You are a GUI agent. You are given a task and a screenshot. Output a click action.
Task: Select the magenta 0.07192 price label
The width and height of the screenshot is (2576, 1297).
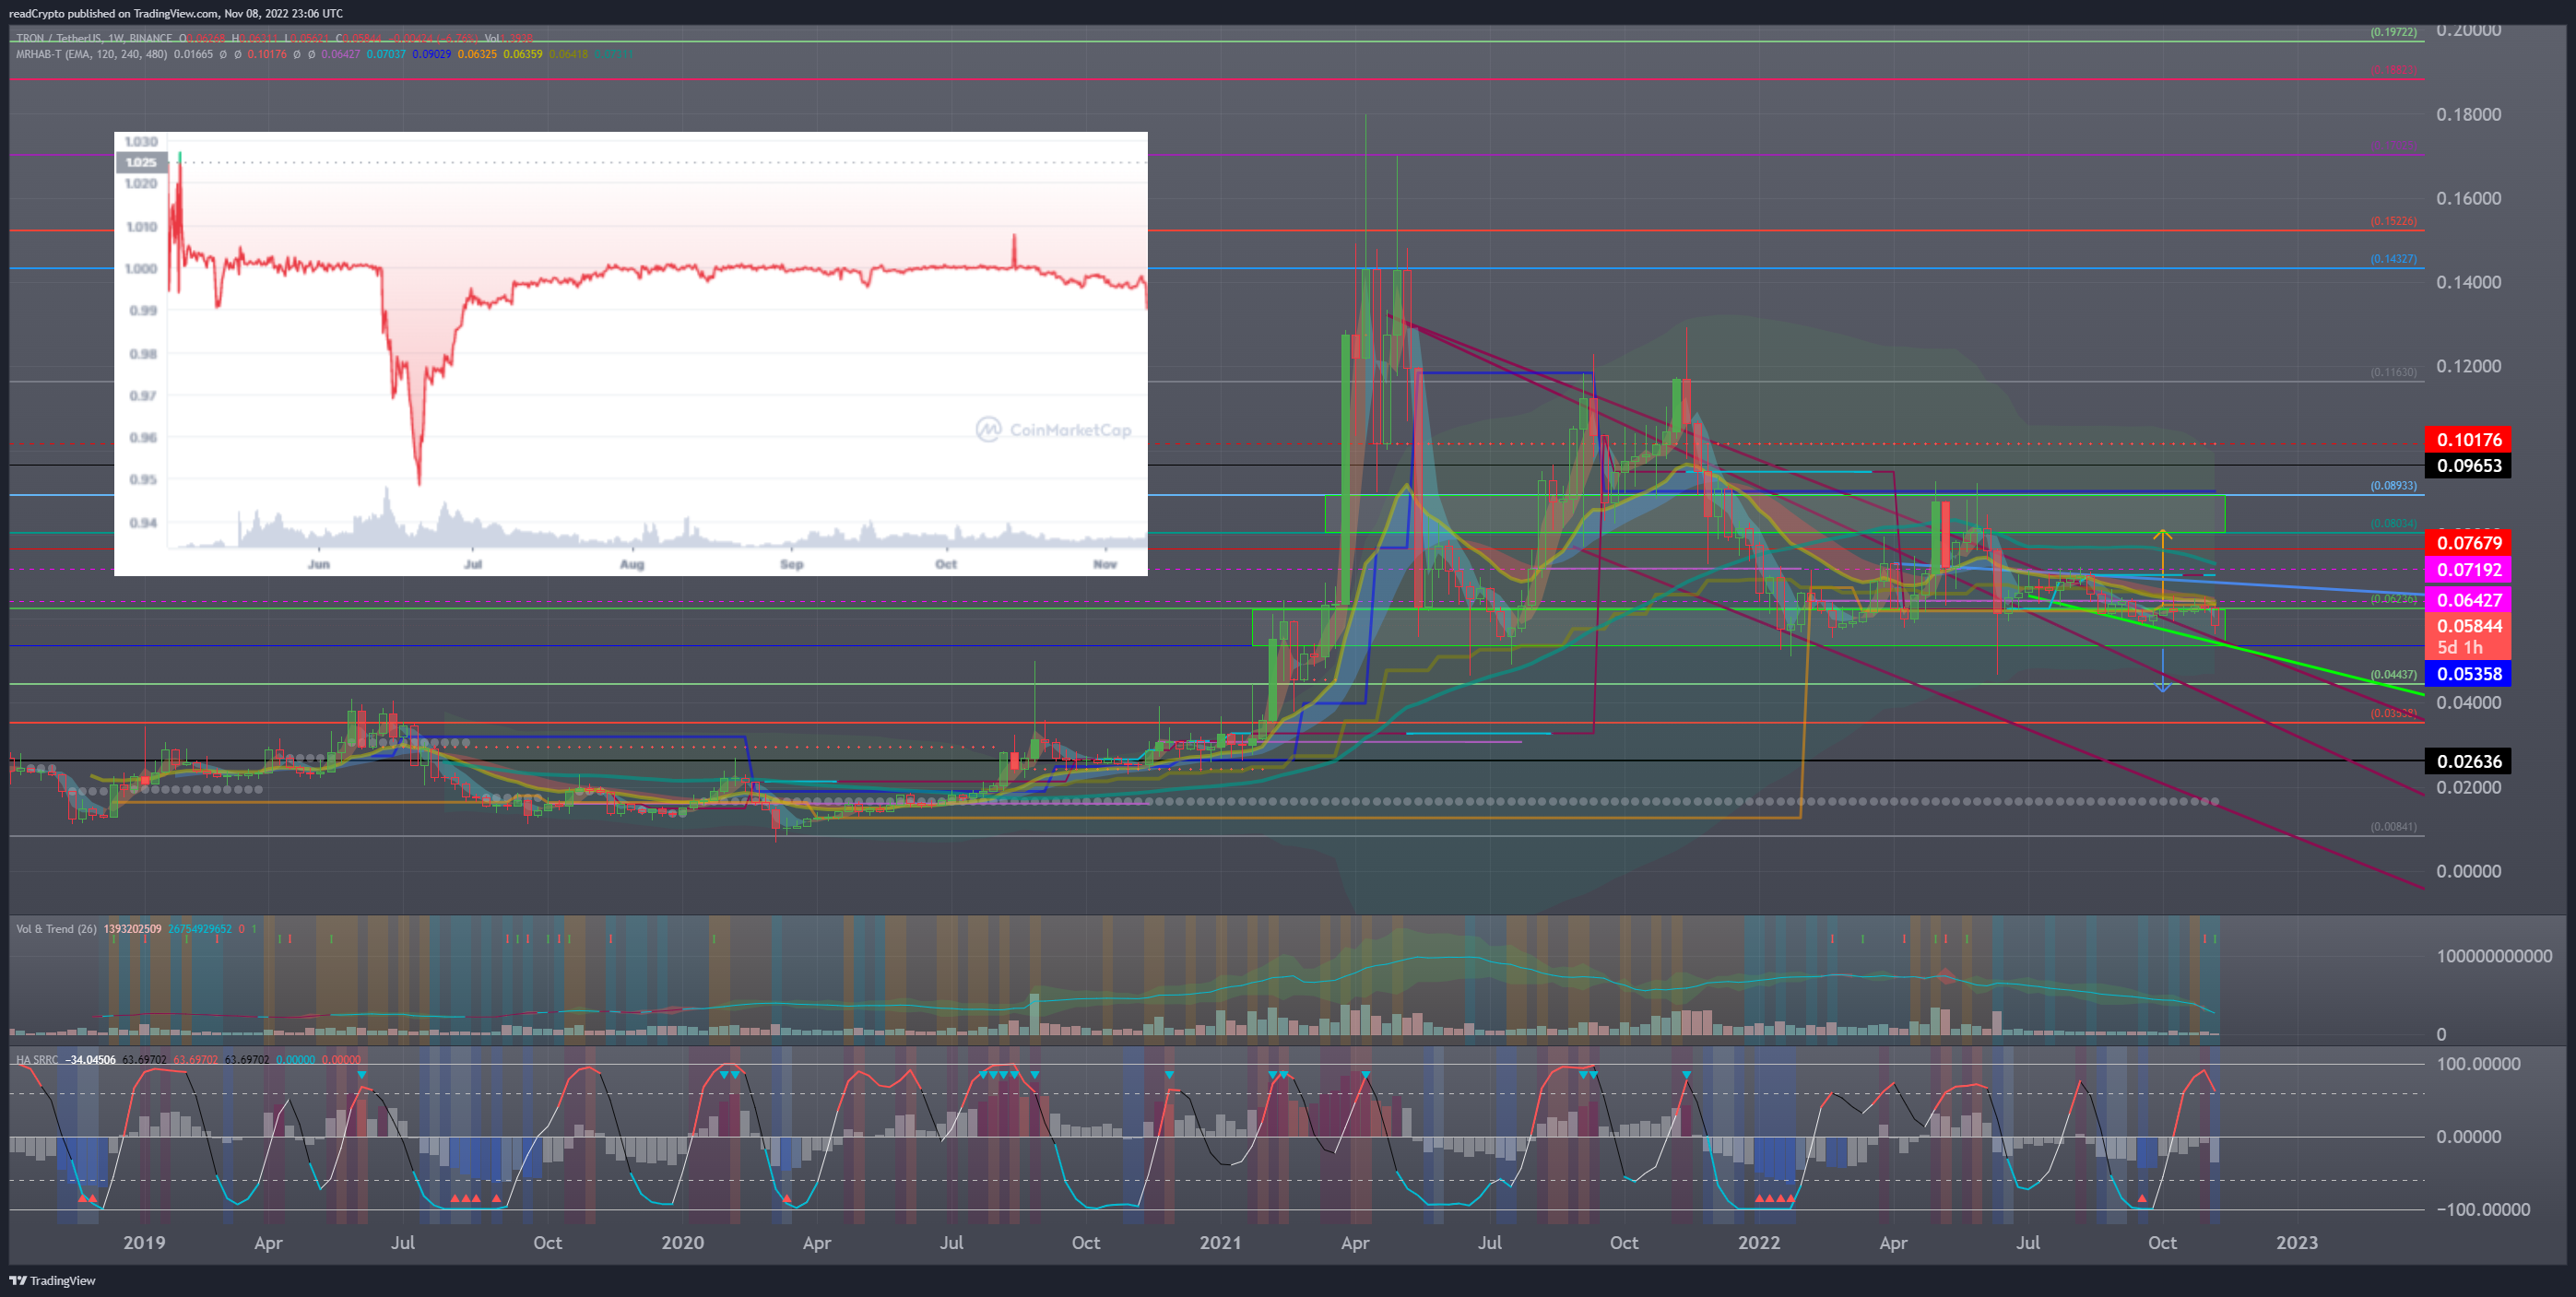click(2468, 570)
